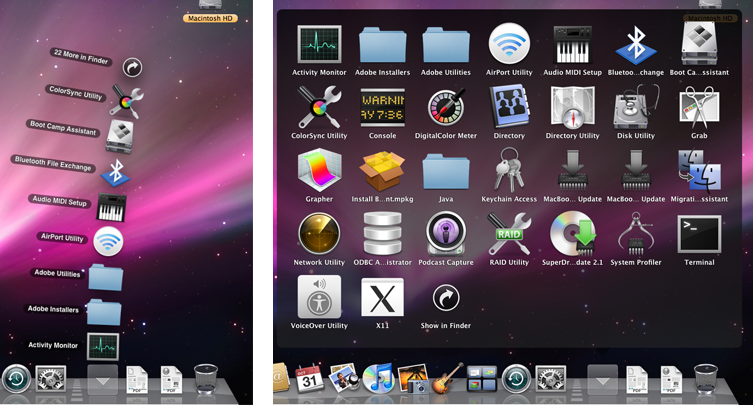Open the Java folder
Viewport: 753px width, 405px height.
446,172
